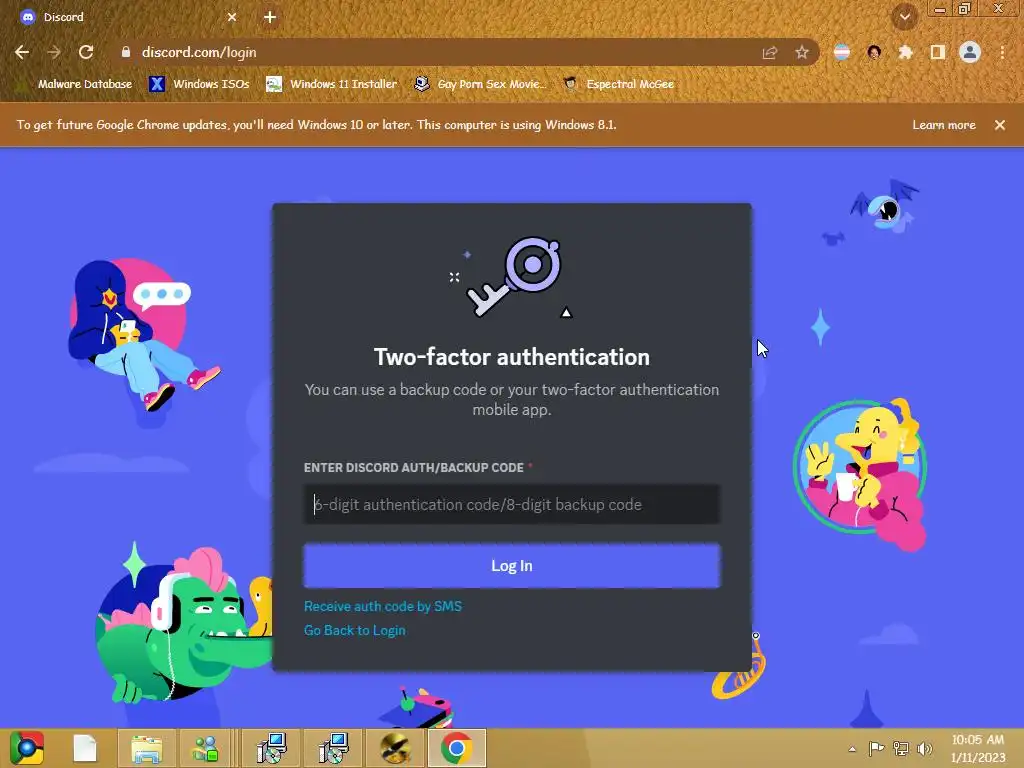Click the share page icon in address bar
This screenshot has height=768, width=1024.
point(770,52)
